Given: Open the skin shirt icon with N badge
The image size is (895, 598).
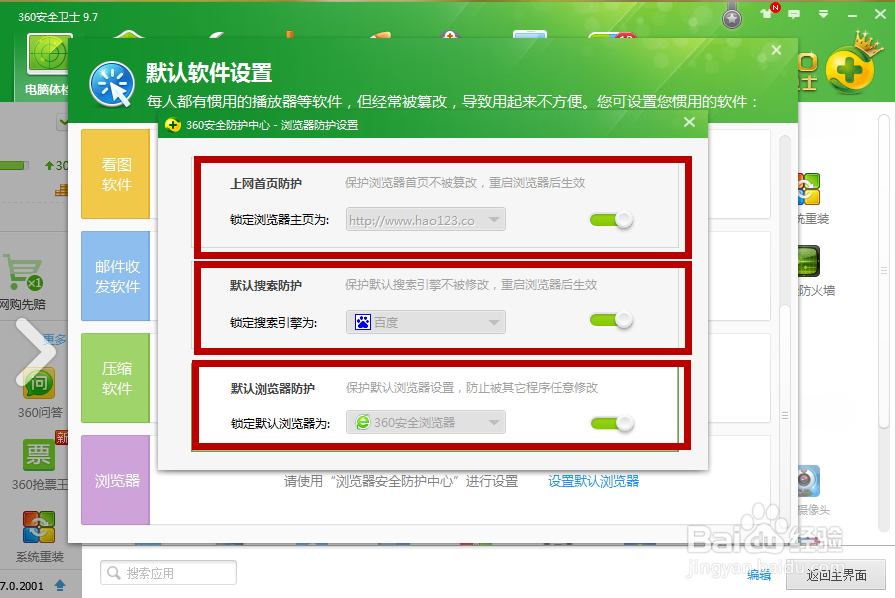Looking at the screenshot, I should [768, 12].
